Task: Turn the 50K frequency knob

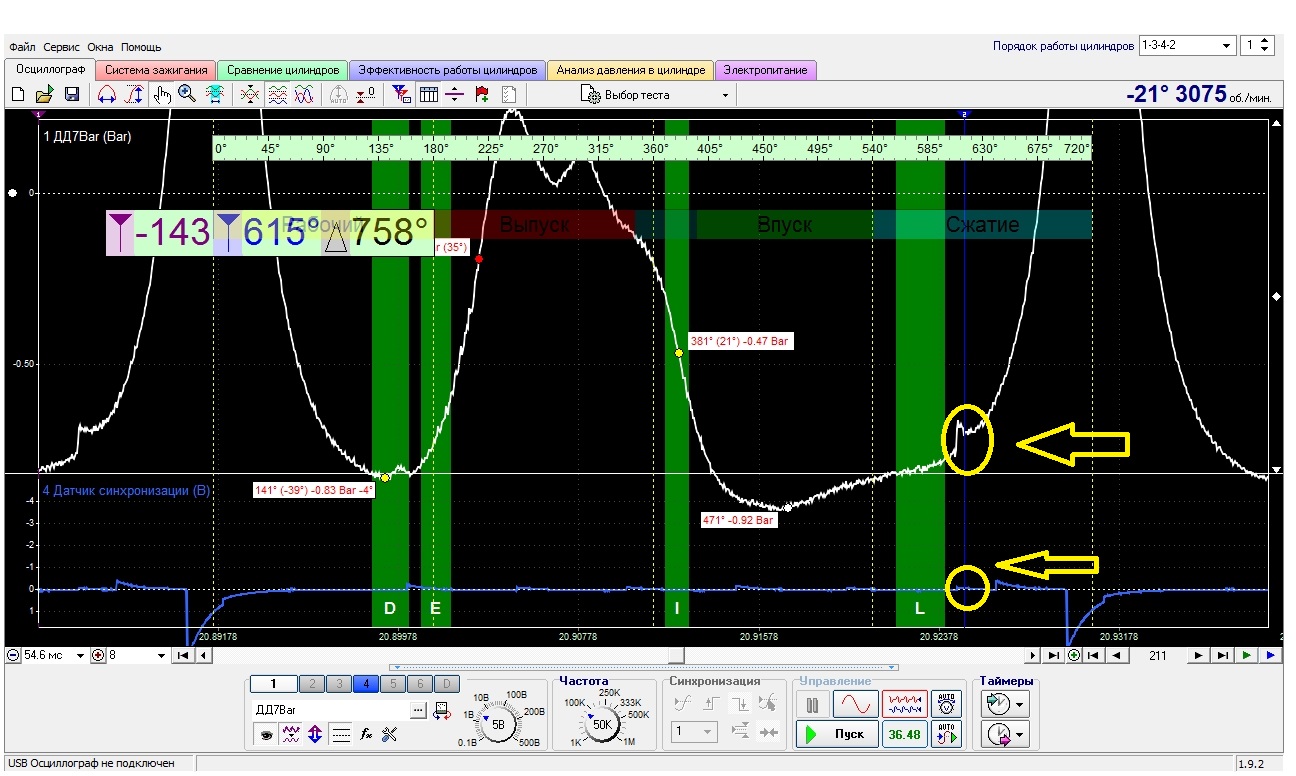Action: click(602, 724)
